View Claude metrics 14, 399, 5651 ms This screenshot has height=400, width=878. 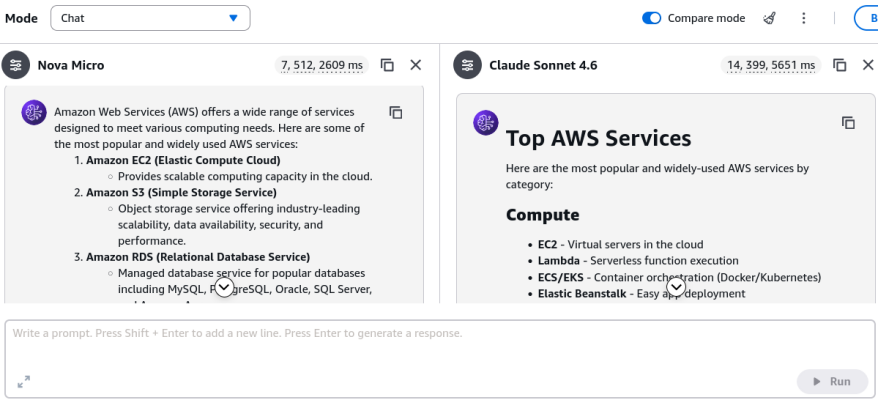770,66
